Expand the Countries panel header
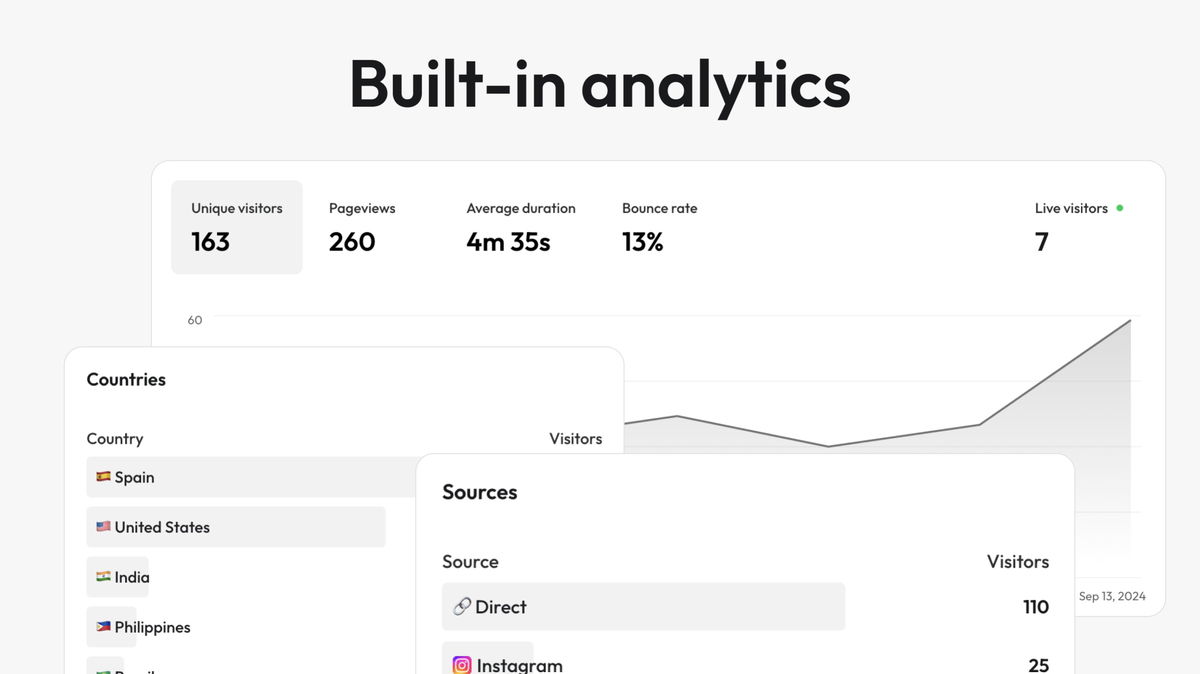Screen dimensions: 1200x674 tap(125, 379)
